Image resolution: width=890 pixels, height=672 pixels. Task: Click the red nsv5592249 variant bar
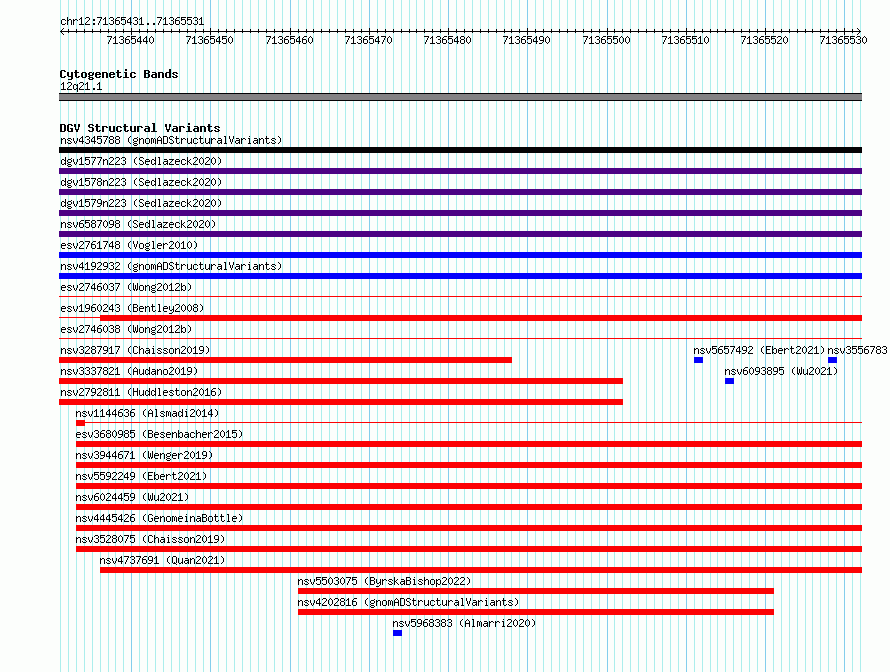coord(469,486)
